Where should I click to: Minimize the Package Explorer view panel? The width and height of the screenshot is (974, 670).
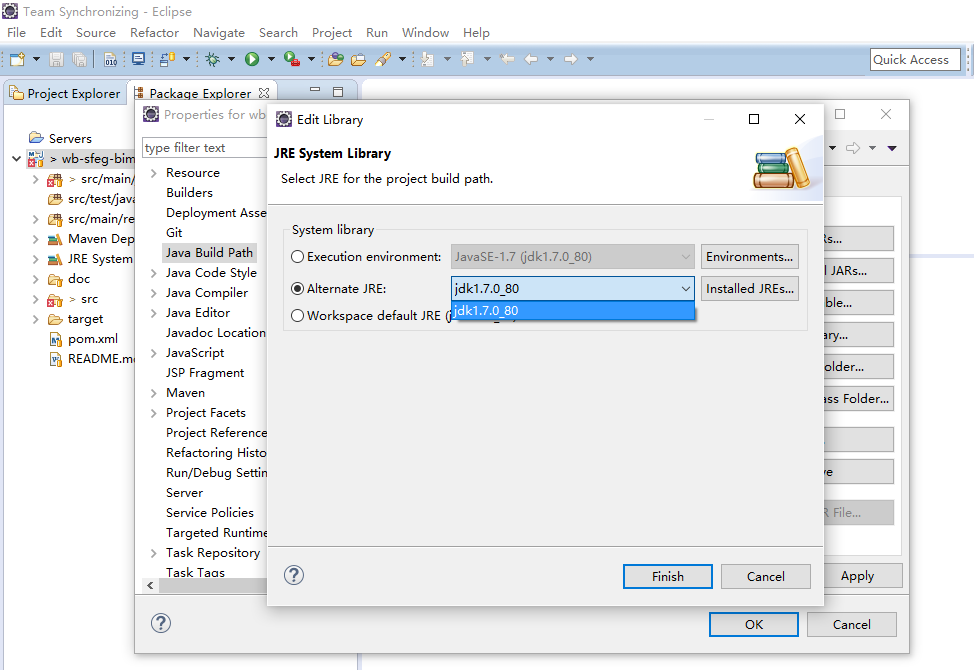pos(315,91)
